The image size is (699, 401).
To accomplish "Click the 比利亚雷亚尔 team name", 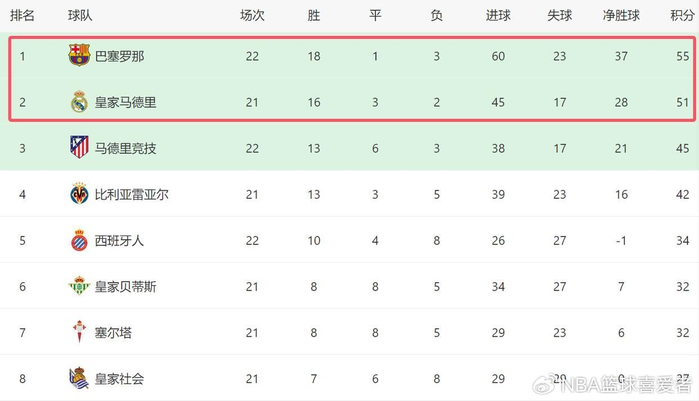I will 132,194.
